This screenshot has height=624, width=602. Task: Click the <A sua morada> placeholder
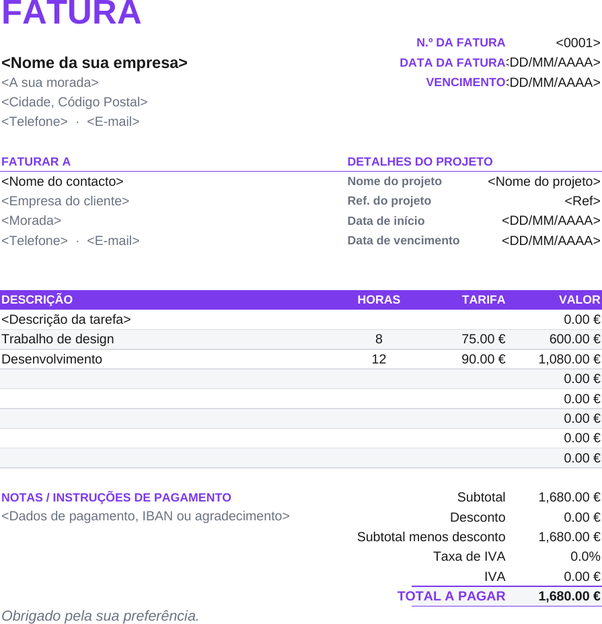[50, 82]
